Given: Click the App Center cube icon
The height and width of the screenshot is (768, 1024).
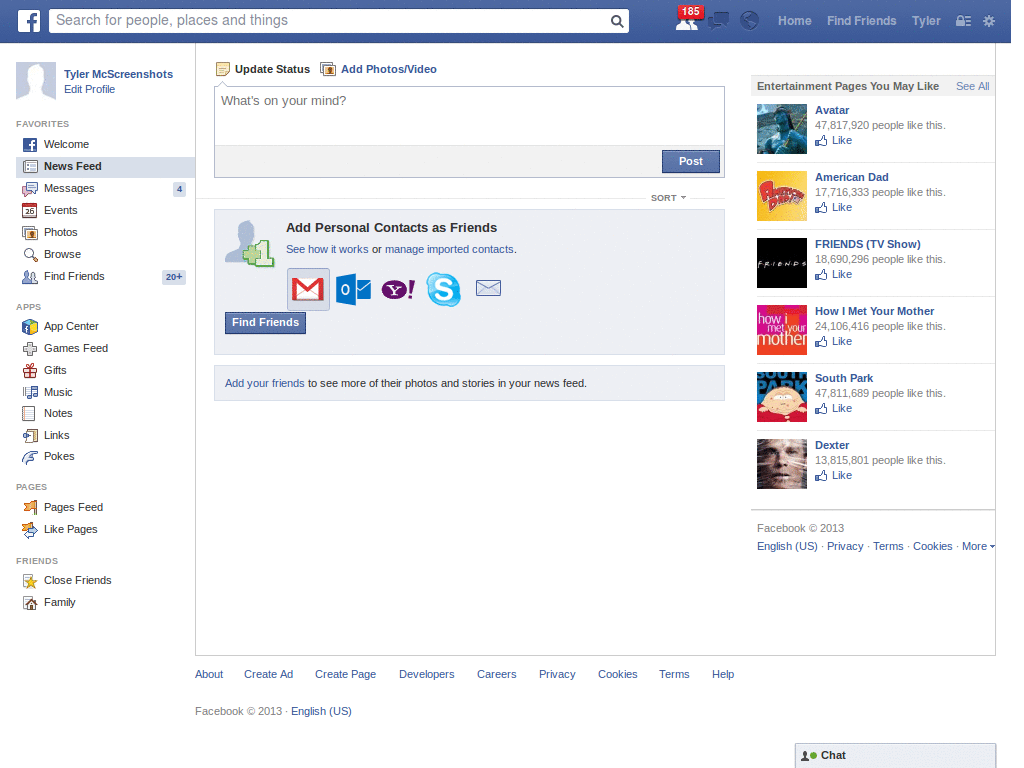Looking at the screenshot, I should tap(30, 327).
